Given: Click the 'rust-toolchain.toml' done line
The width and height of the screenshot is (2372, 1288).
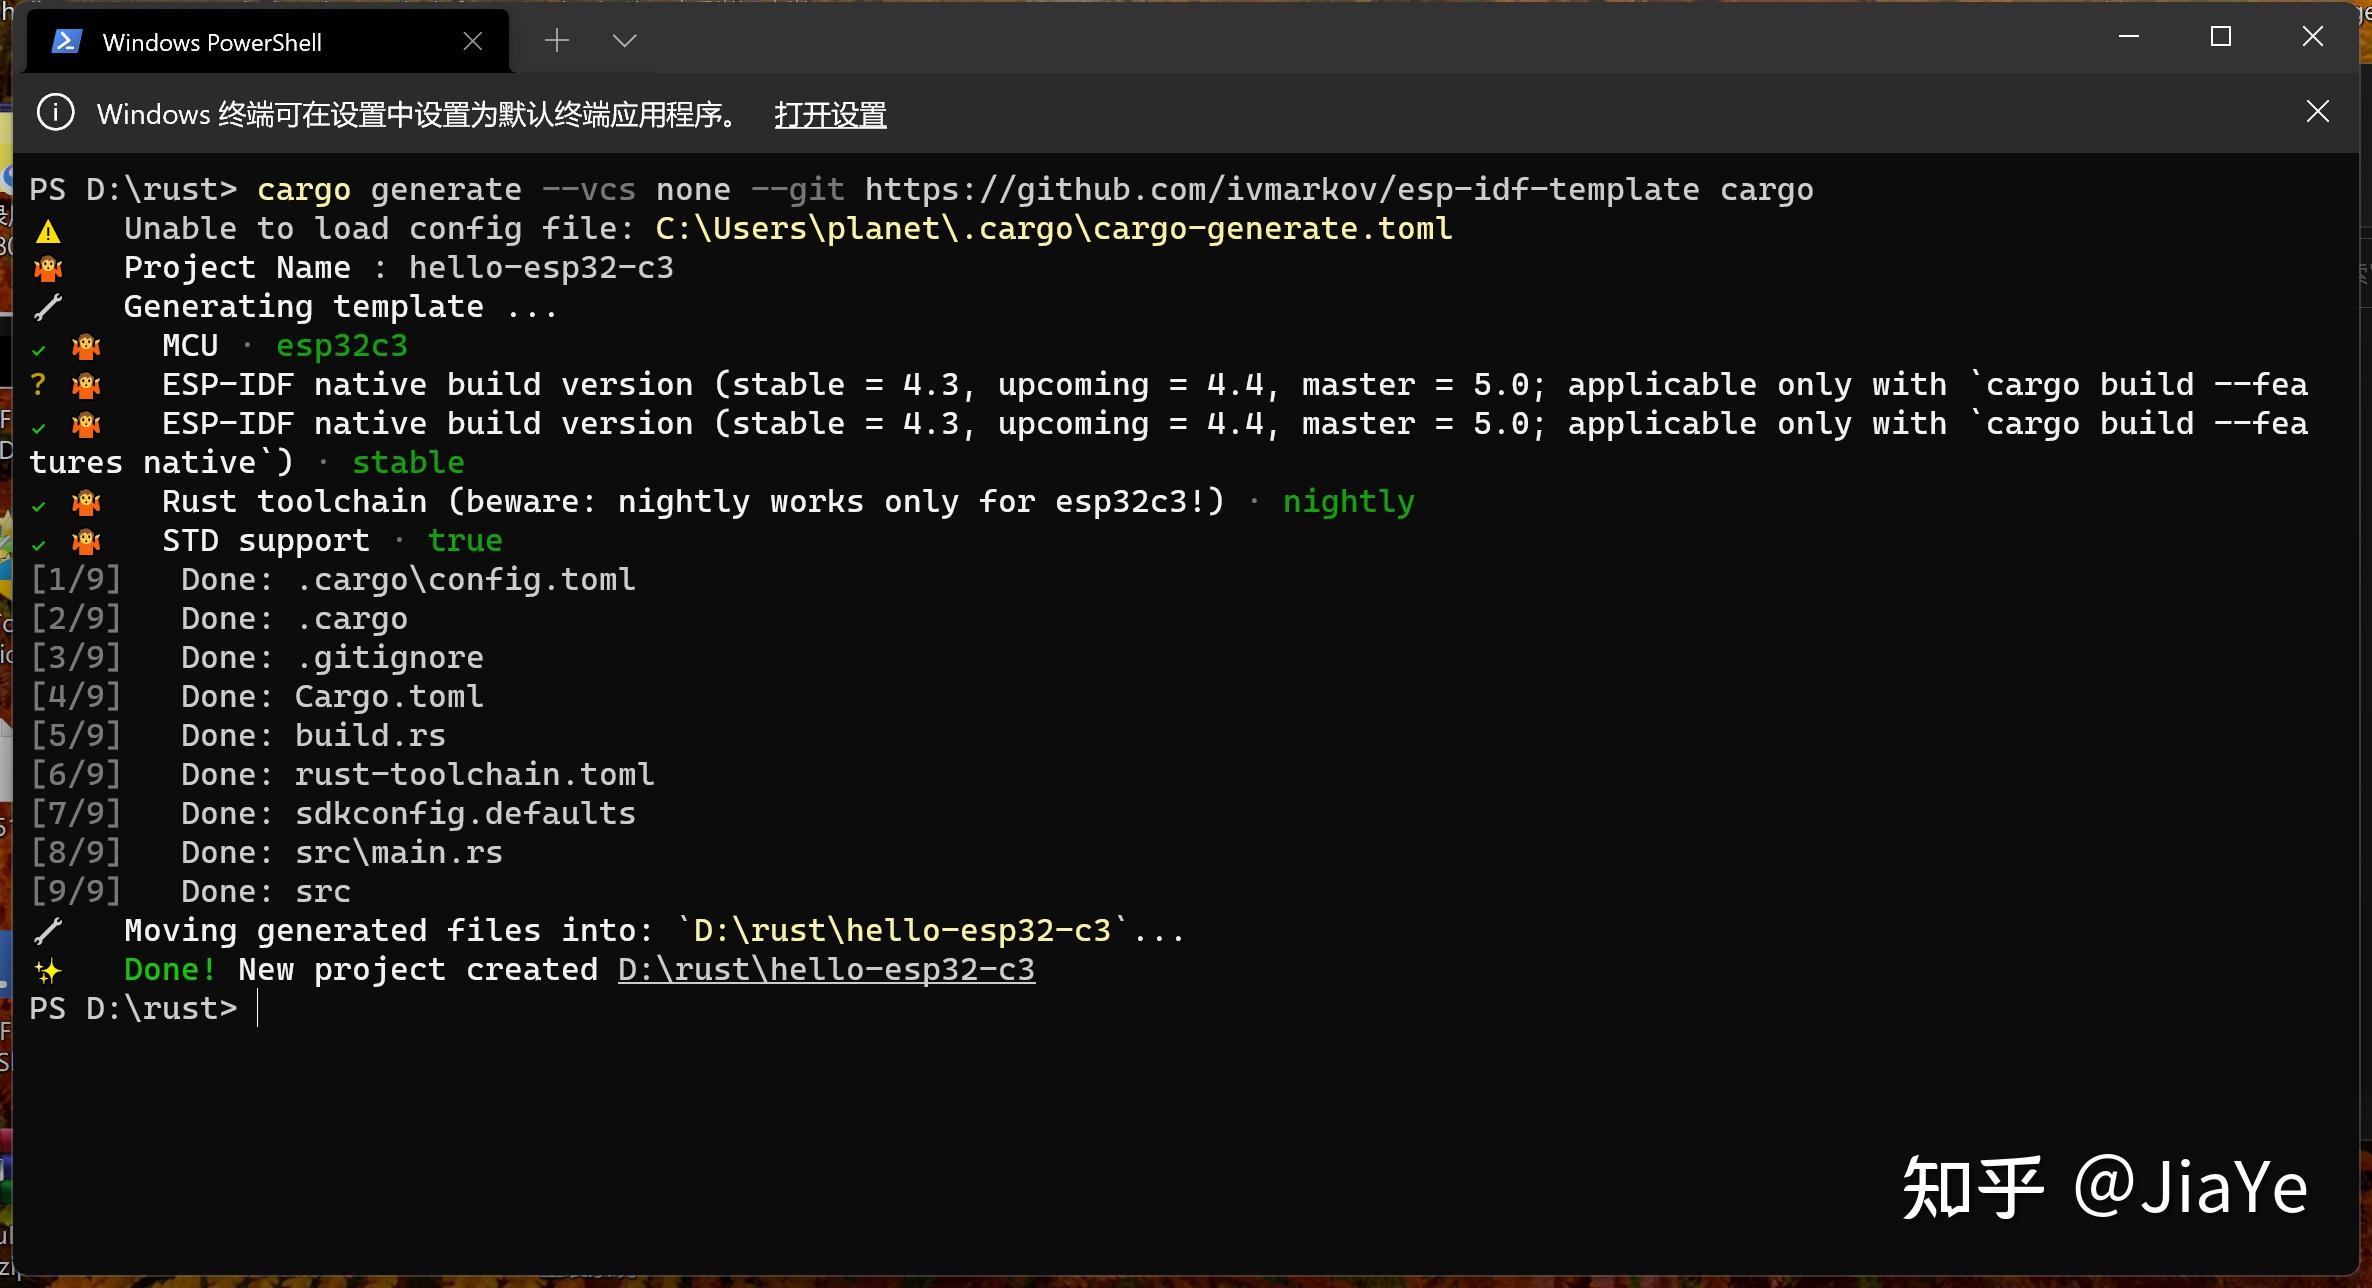Looking at the screenshot, I should point(342,774).
